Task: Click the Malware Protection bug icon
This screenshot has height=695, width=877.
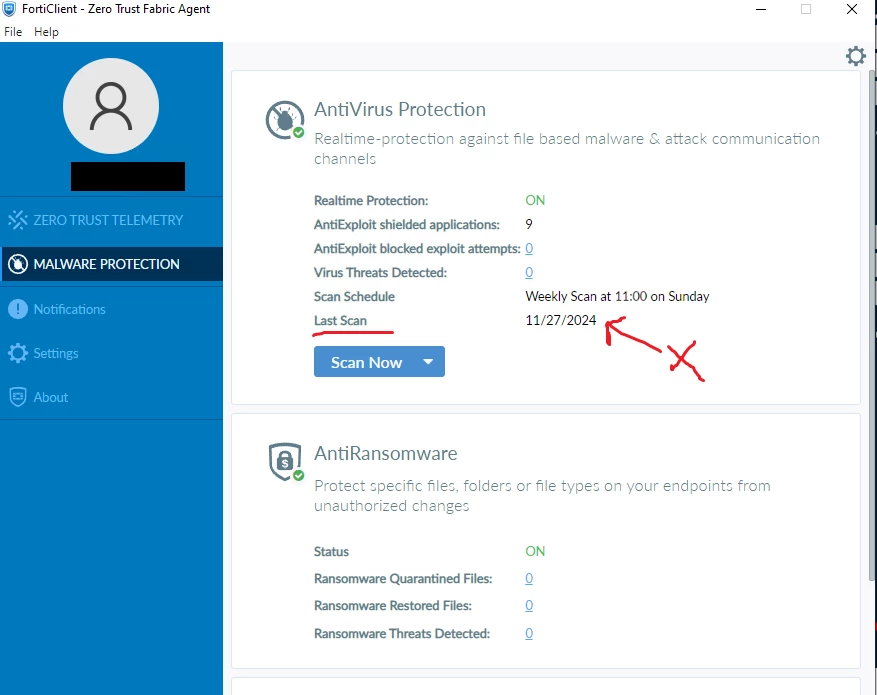Action: click(x=17, y=264)
